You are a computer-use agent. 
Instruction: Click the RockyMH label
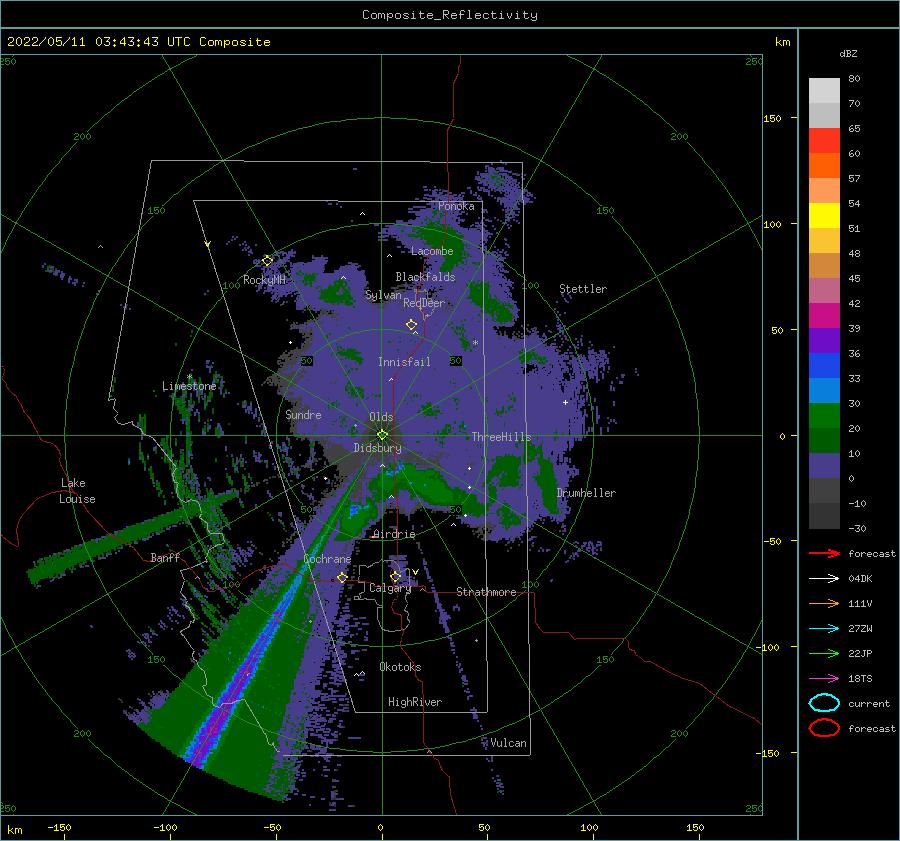(x=264, y=280)
